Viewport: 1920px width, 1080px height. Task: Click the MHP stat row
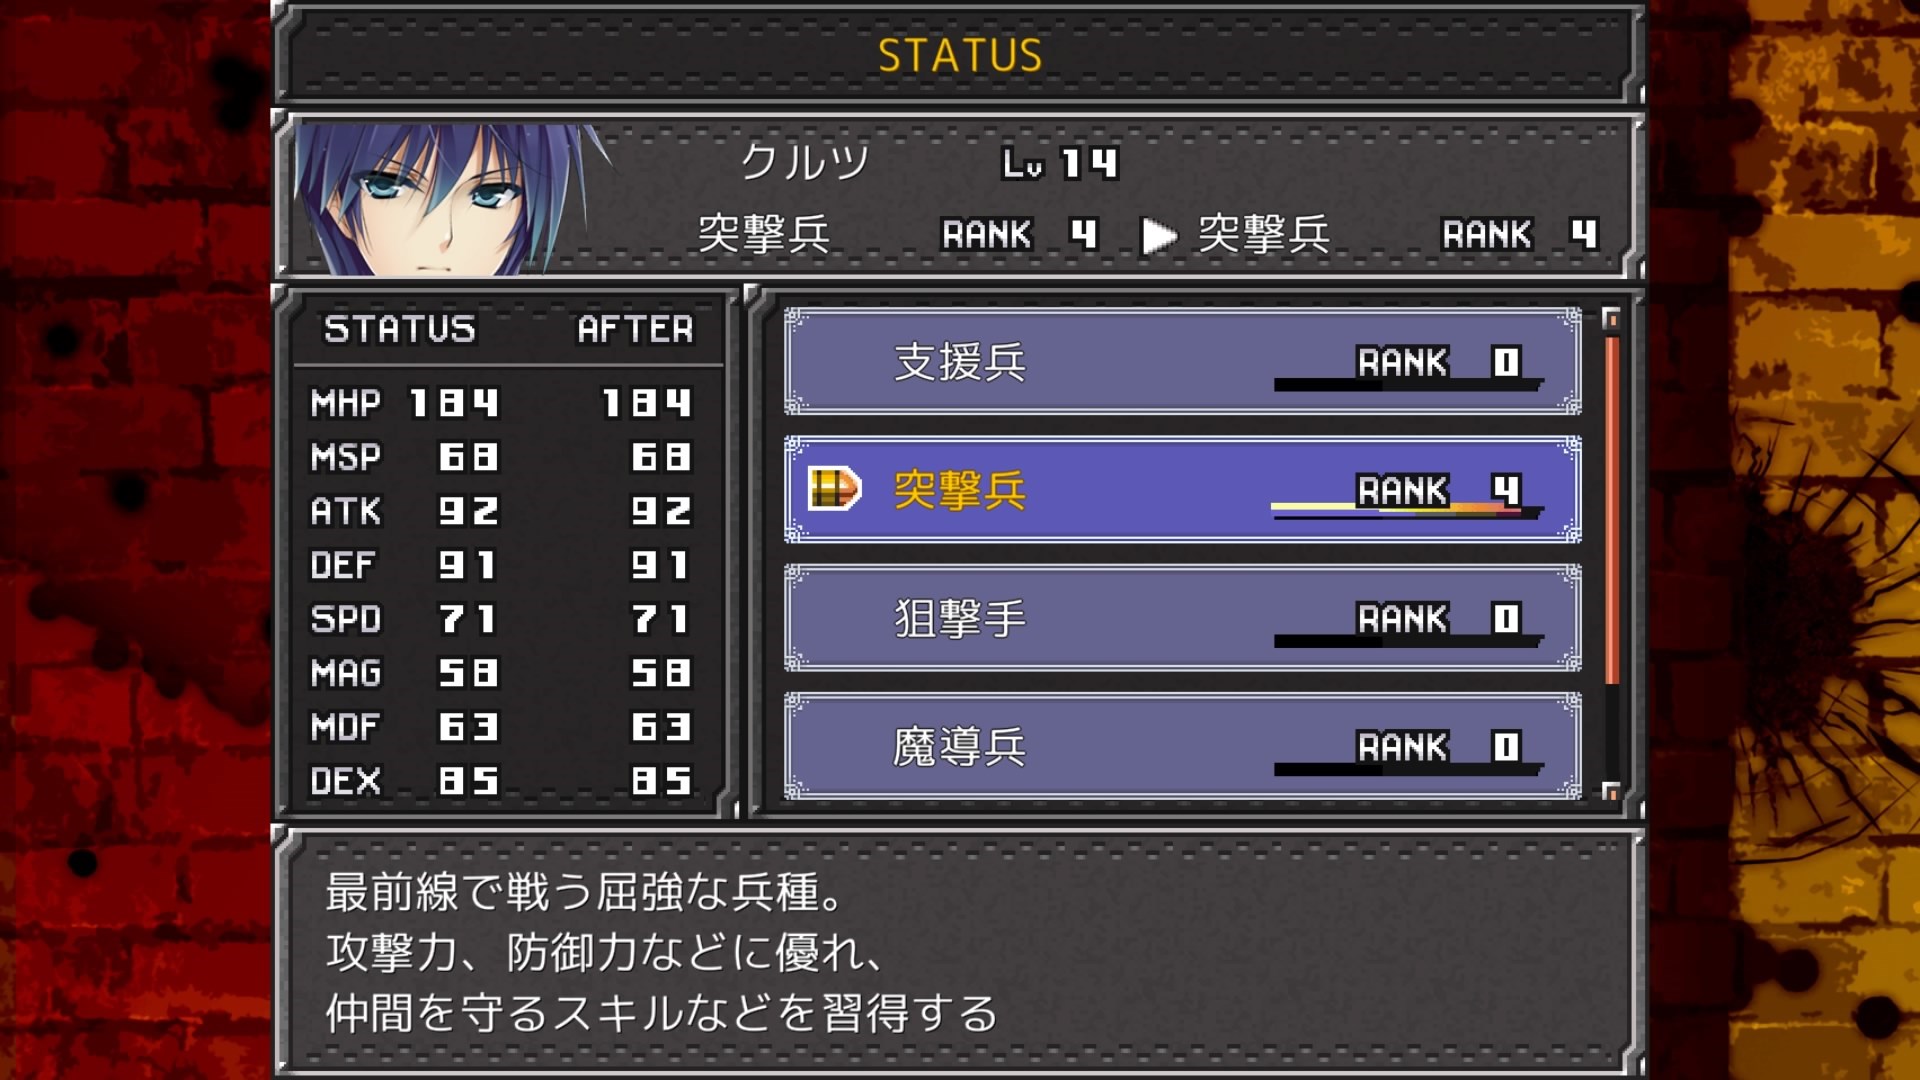501,403
